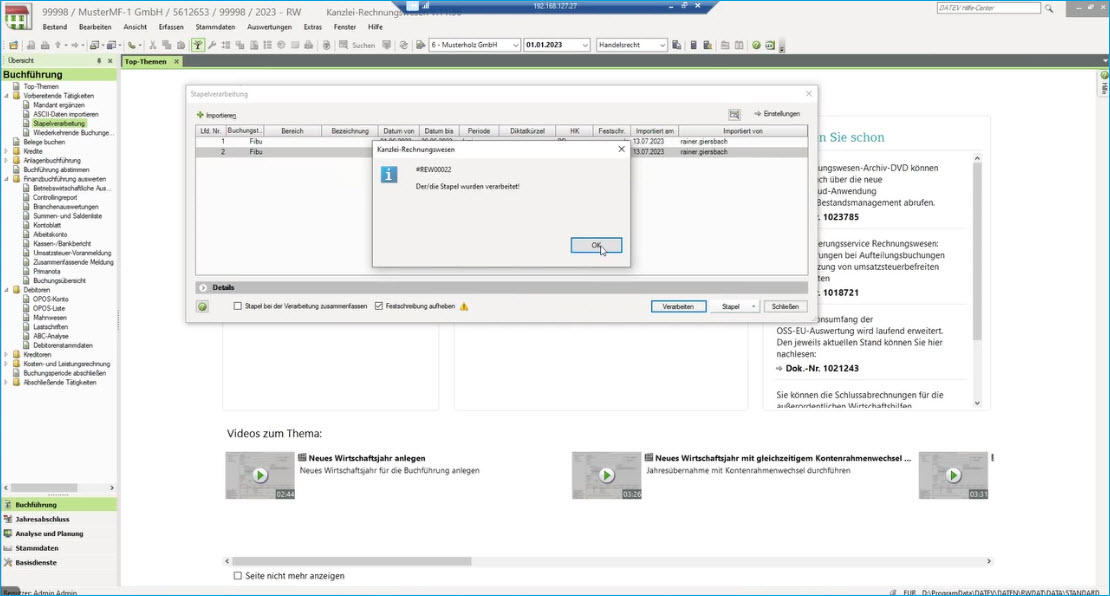Collapse the Finanzbuchführung auswerten node
Image resolution: width=1110 pixels, height=596 pixels.
coord(7,179)
